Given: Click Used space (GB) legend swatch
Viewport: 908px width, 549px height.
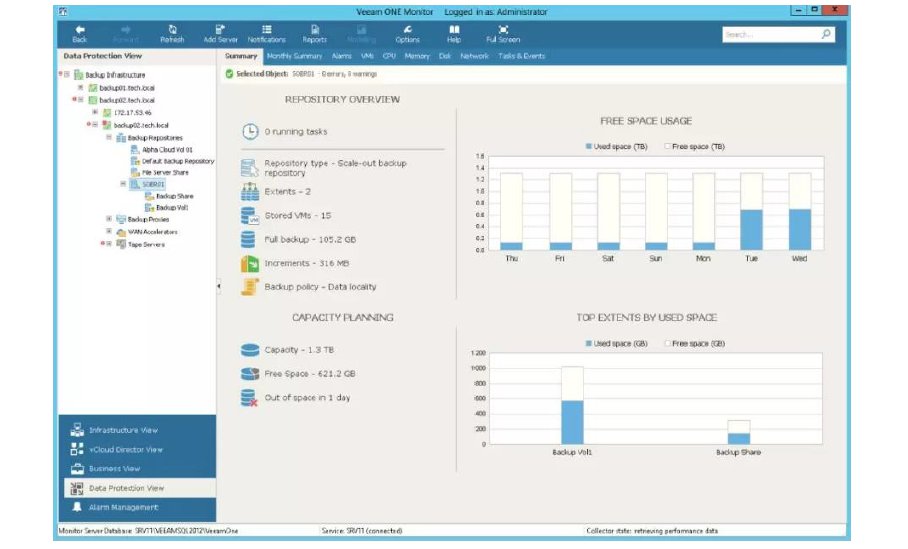Looking at the screenshot, I should 588,343.
